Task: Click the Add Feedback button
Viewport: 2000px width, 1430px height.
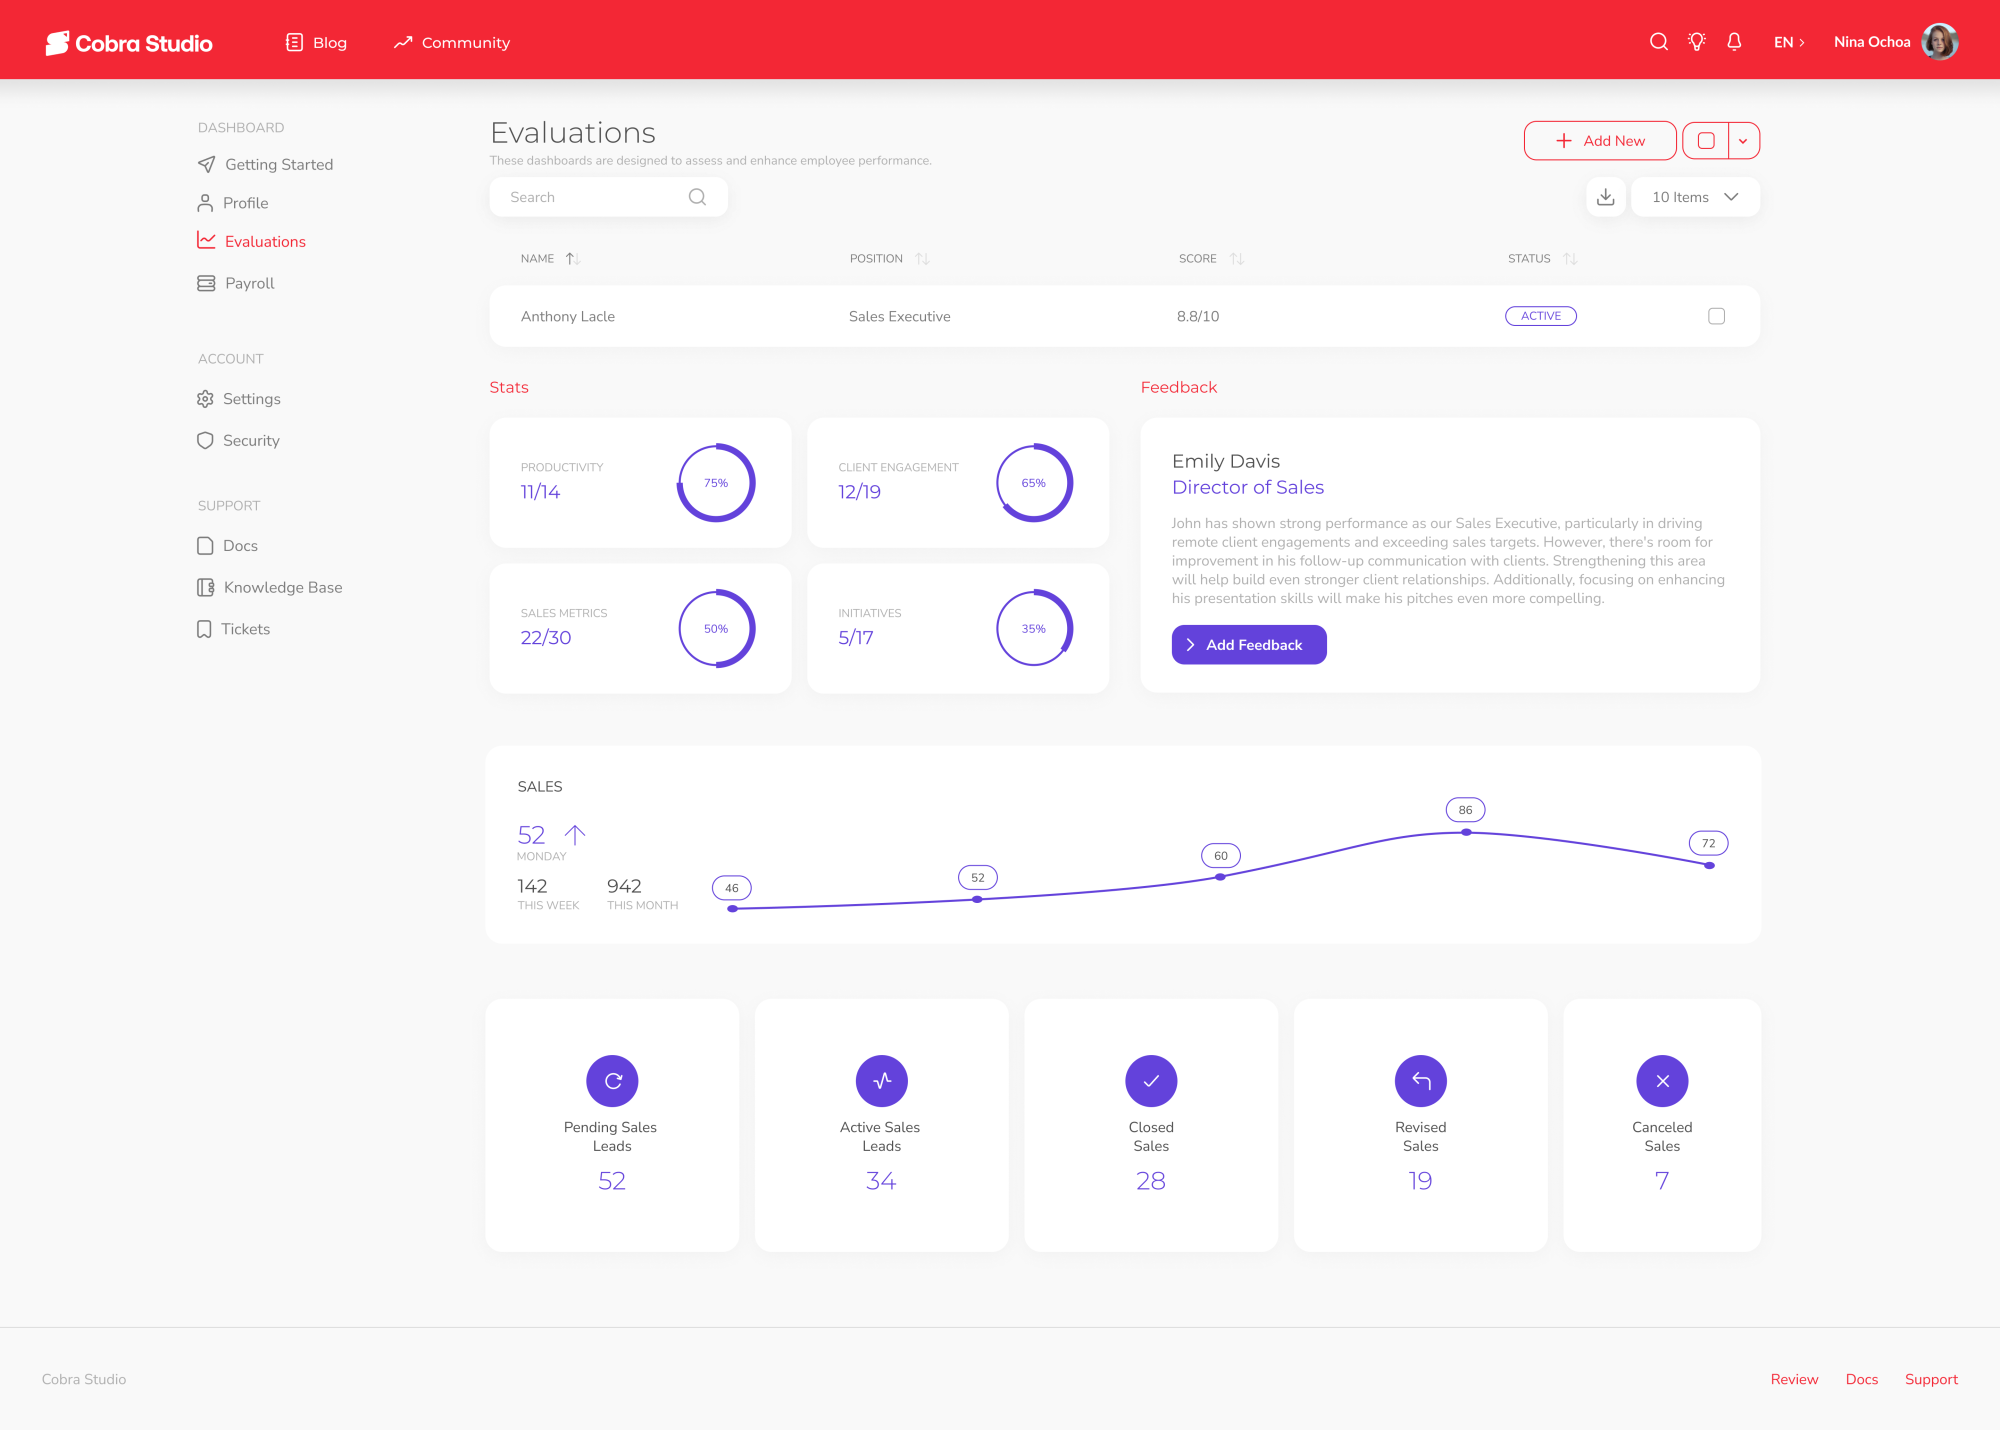Action: (1249, 645)
